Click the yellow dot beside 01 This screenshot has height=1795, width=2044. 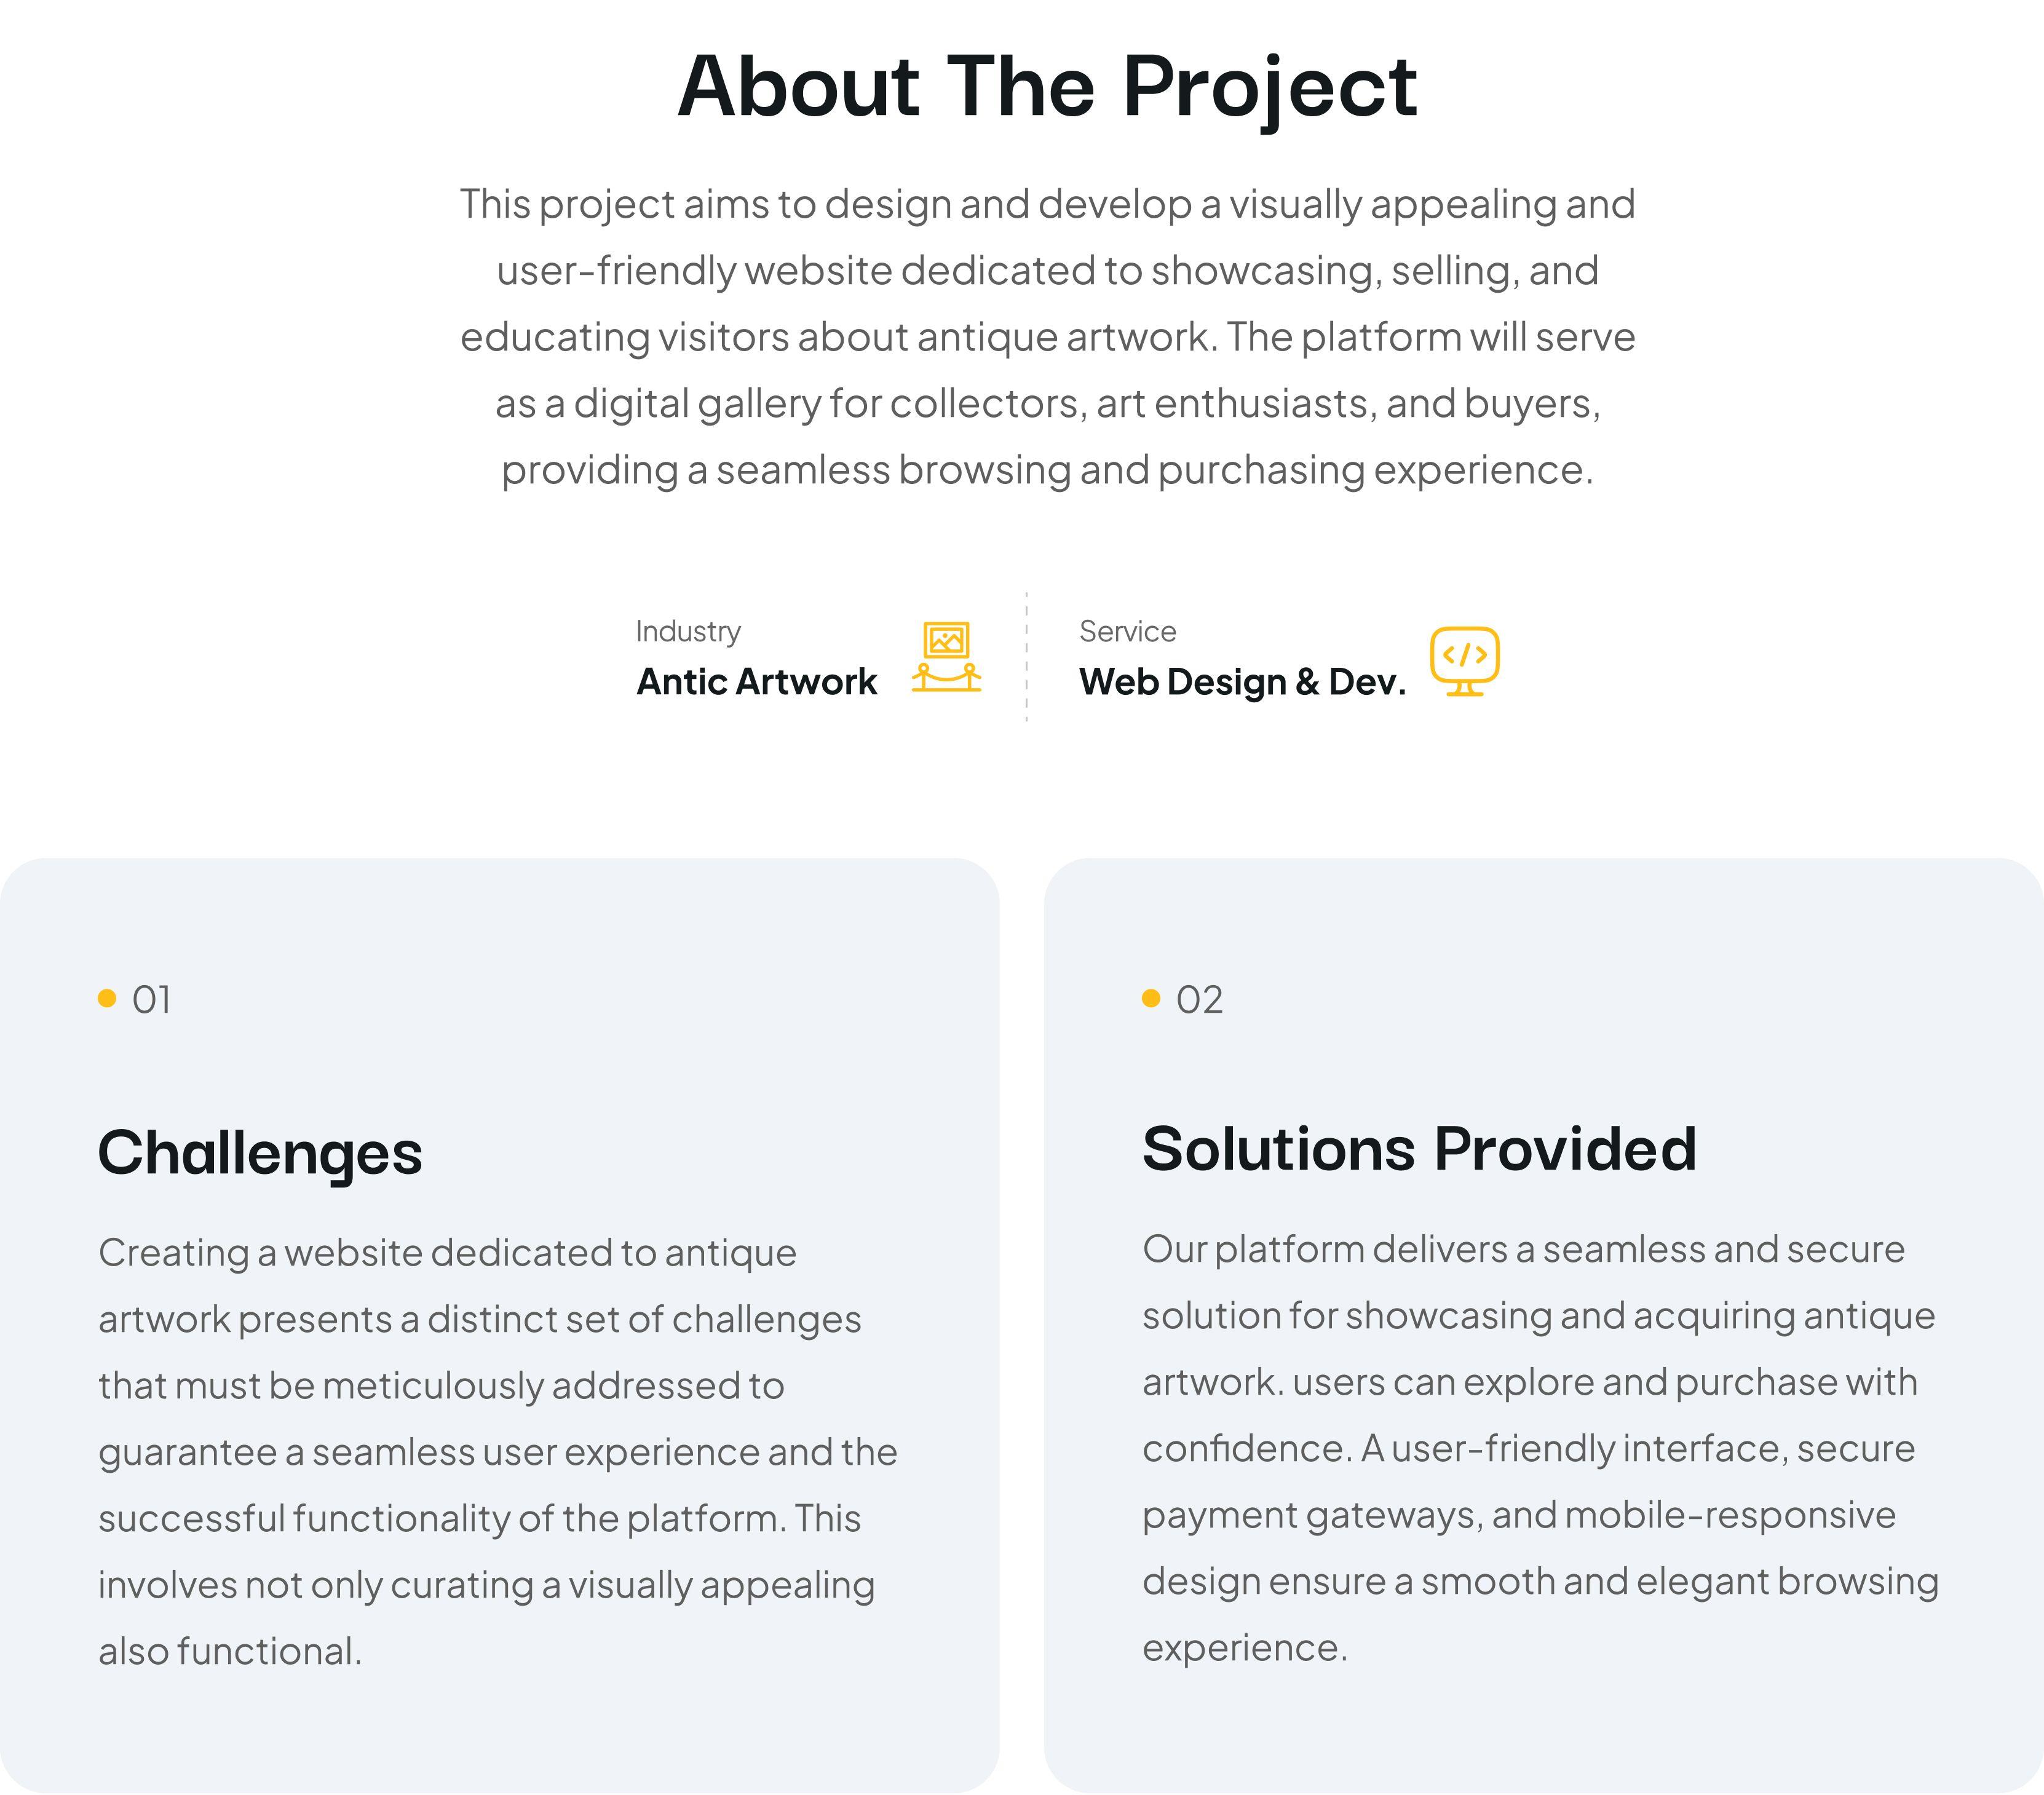point(107,998)
